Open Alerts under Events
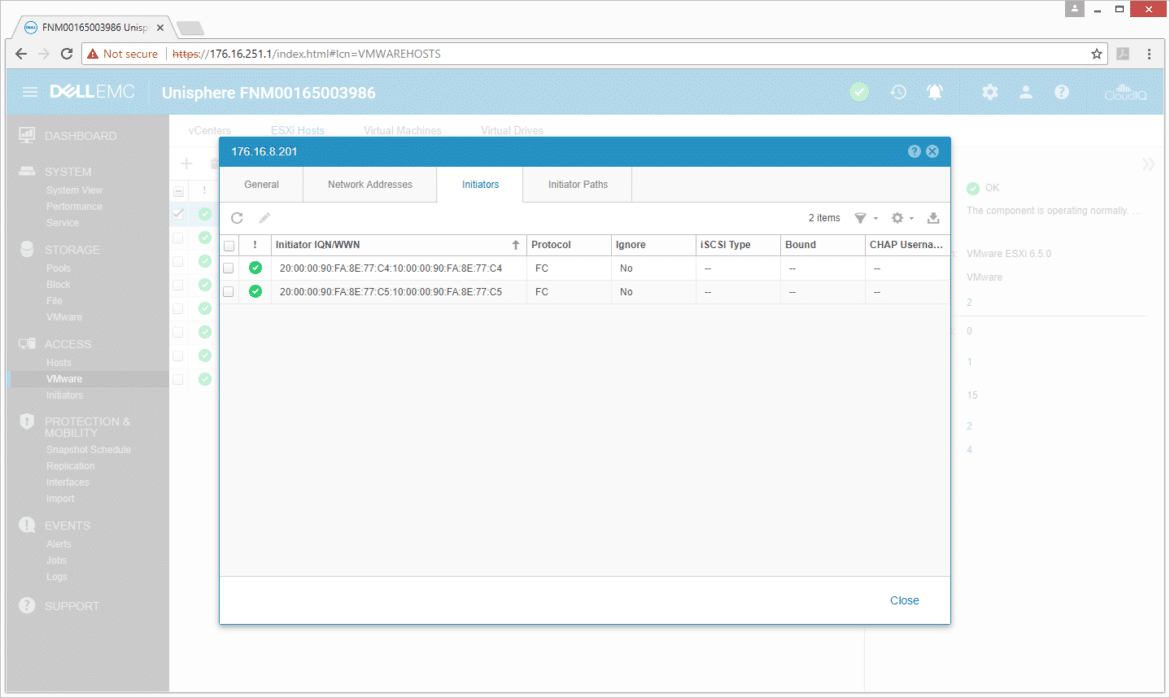1170x698 pixels. coord(59,544)
